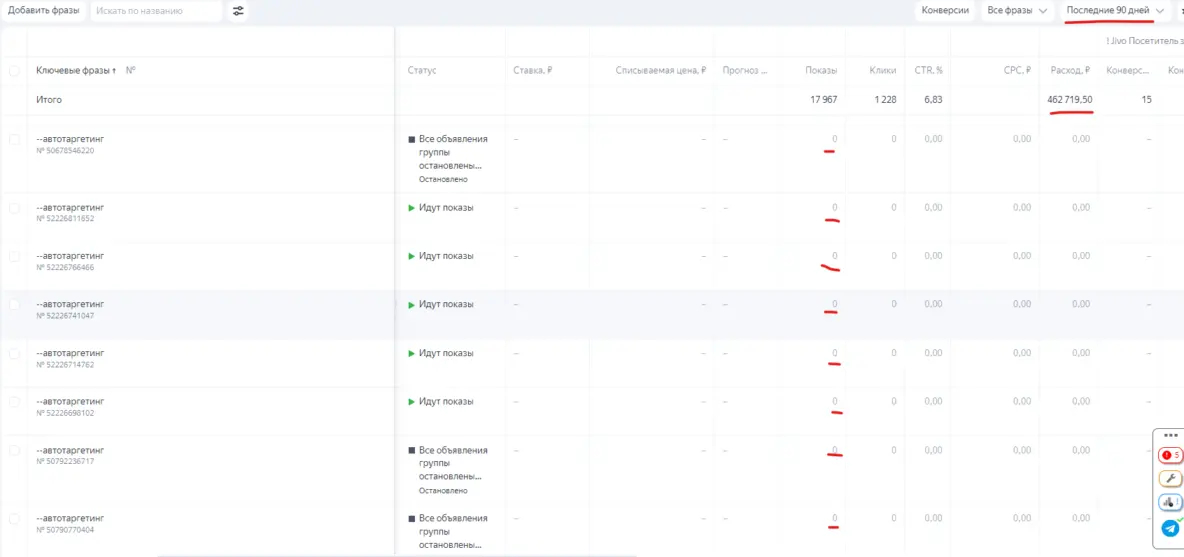Sort by 'Списываемая цена, ₽' column header
This screenshot has width=1184, height=557.
pyautogui.click(x=660, y=70)
